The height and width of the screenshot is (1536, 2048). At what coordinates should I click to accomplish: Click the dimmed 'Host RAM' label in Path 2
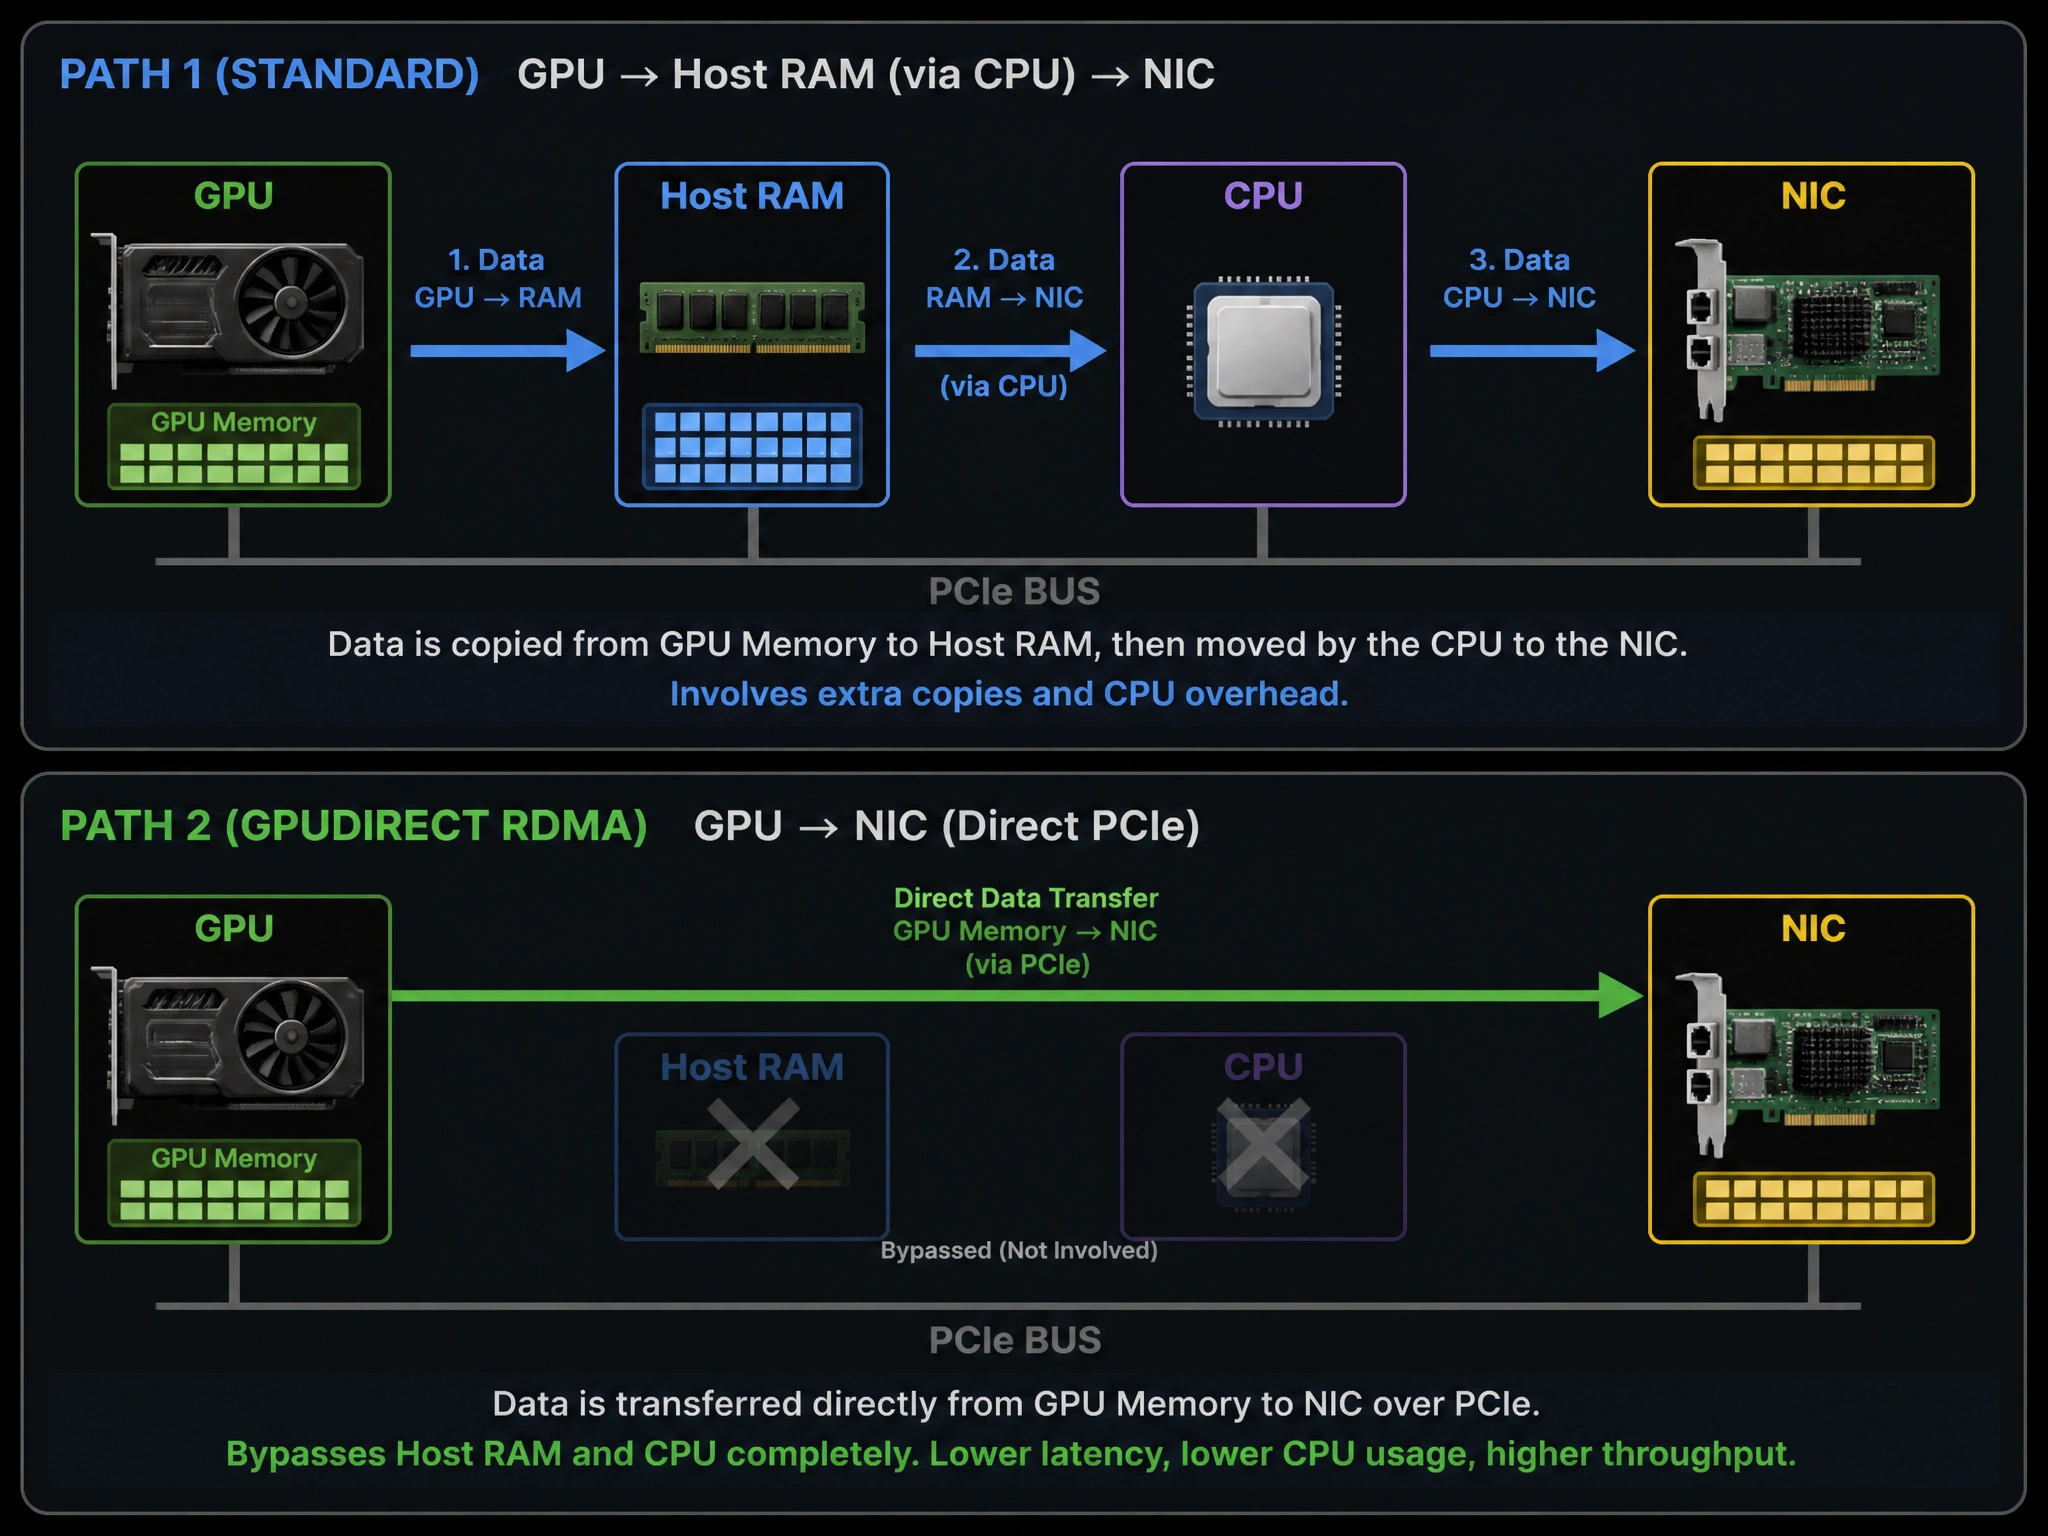click(752, 1067)
